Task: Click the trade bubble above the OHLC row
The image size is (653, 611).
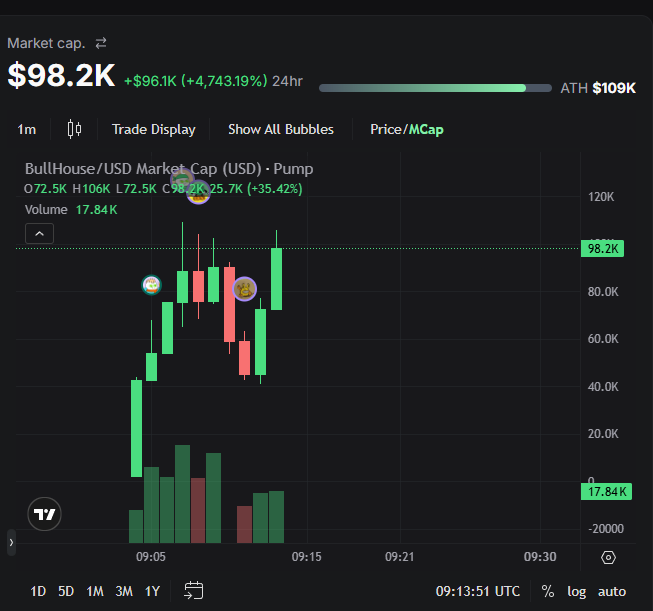Action: [182, 179]
